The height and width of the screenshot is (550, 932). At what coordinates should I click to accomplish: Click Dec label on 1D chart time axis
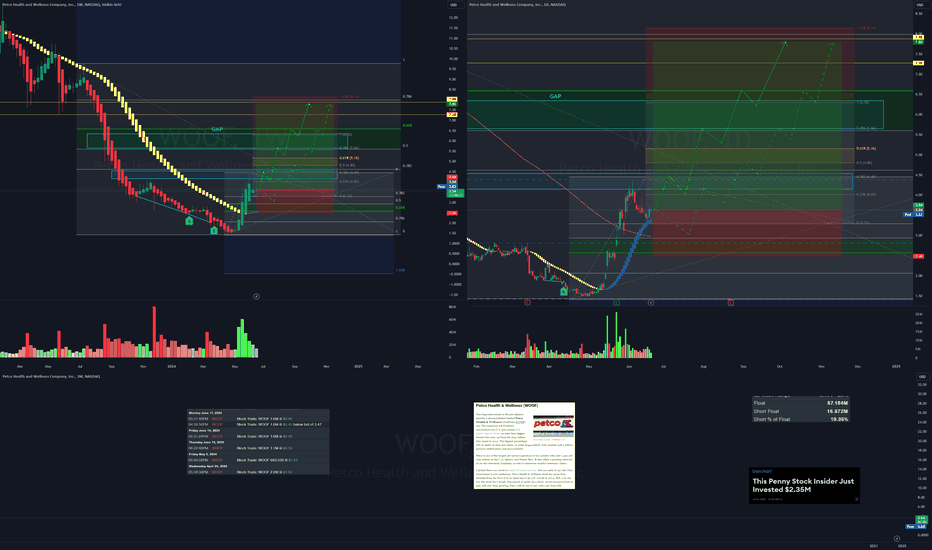tap(858, 367)
